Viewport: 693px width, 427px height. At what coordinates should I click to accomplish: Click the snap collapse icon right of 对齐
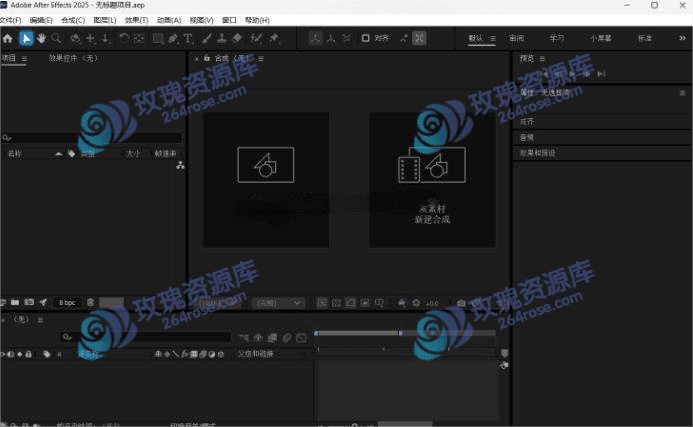(x=404, y=38)
